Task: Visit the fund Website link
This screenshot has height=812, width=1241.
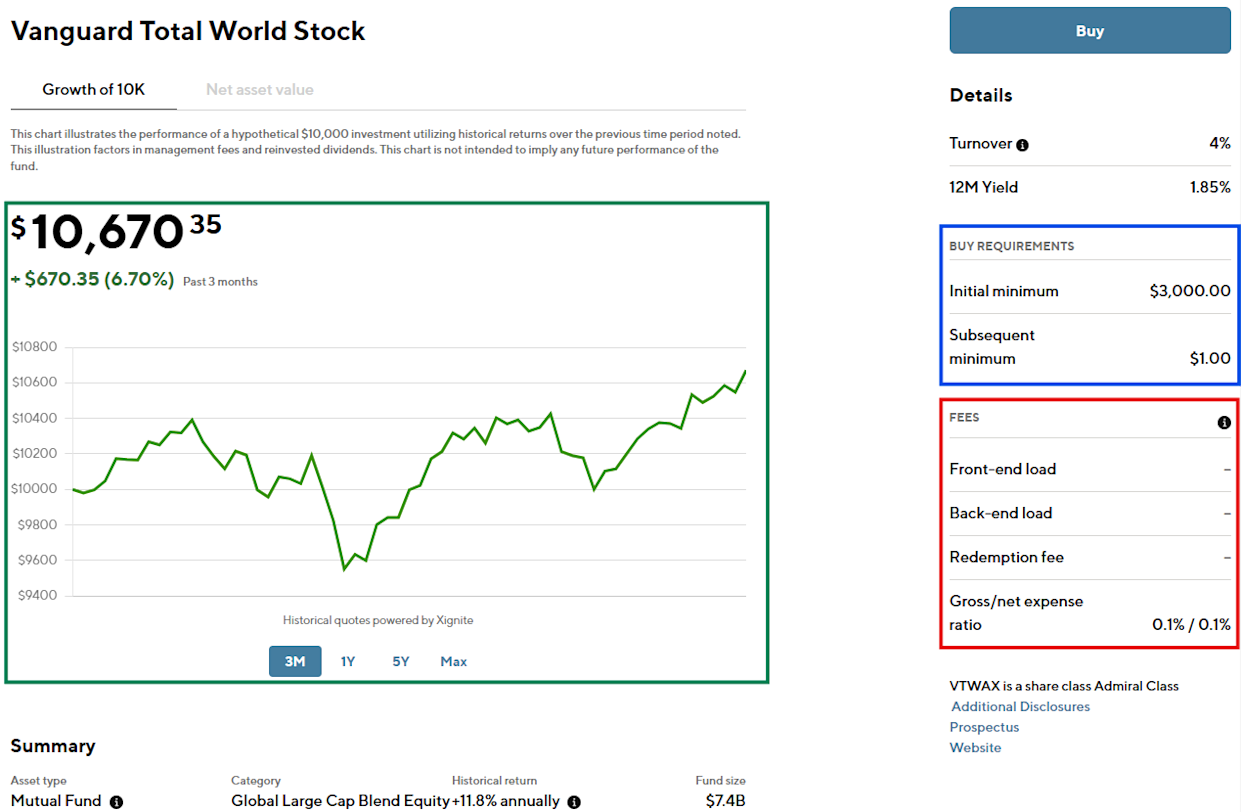Action: [x=975, y=747]
